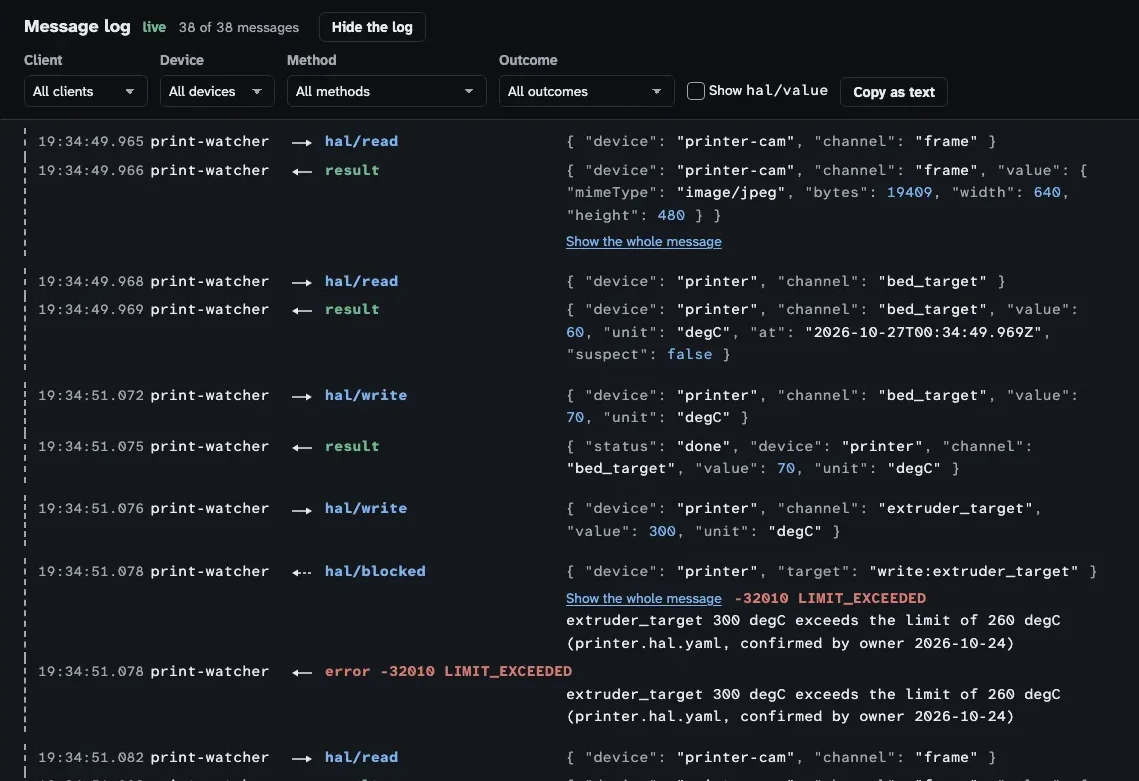The height and width of the screenshot is (781, 1139).
Task: Click the Method filter label
Action: 312,60
